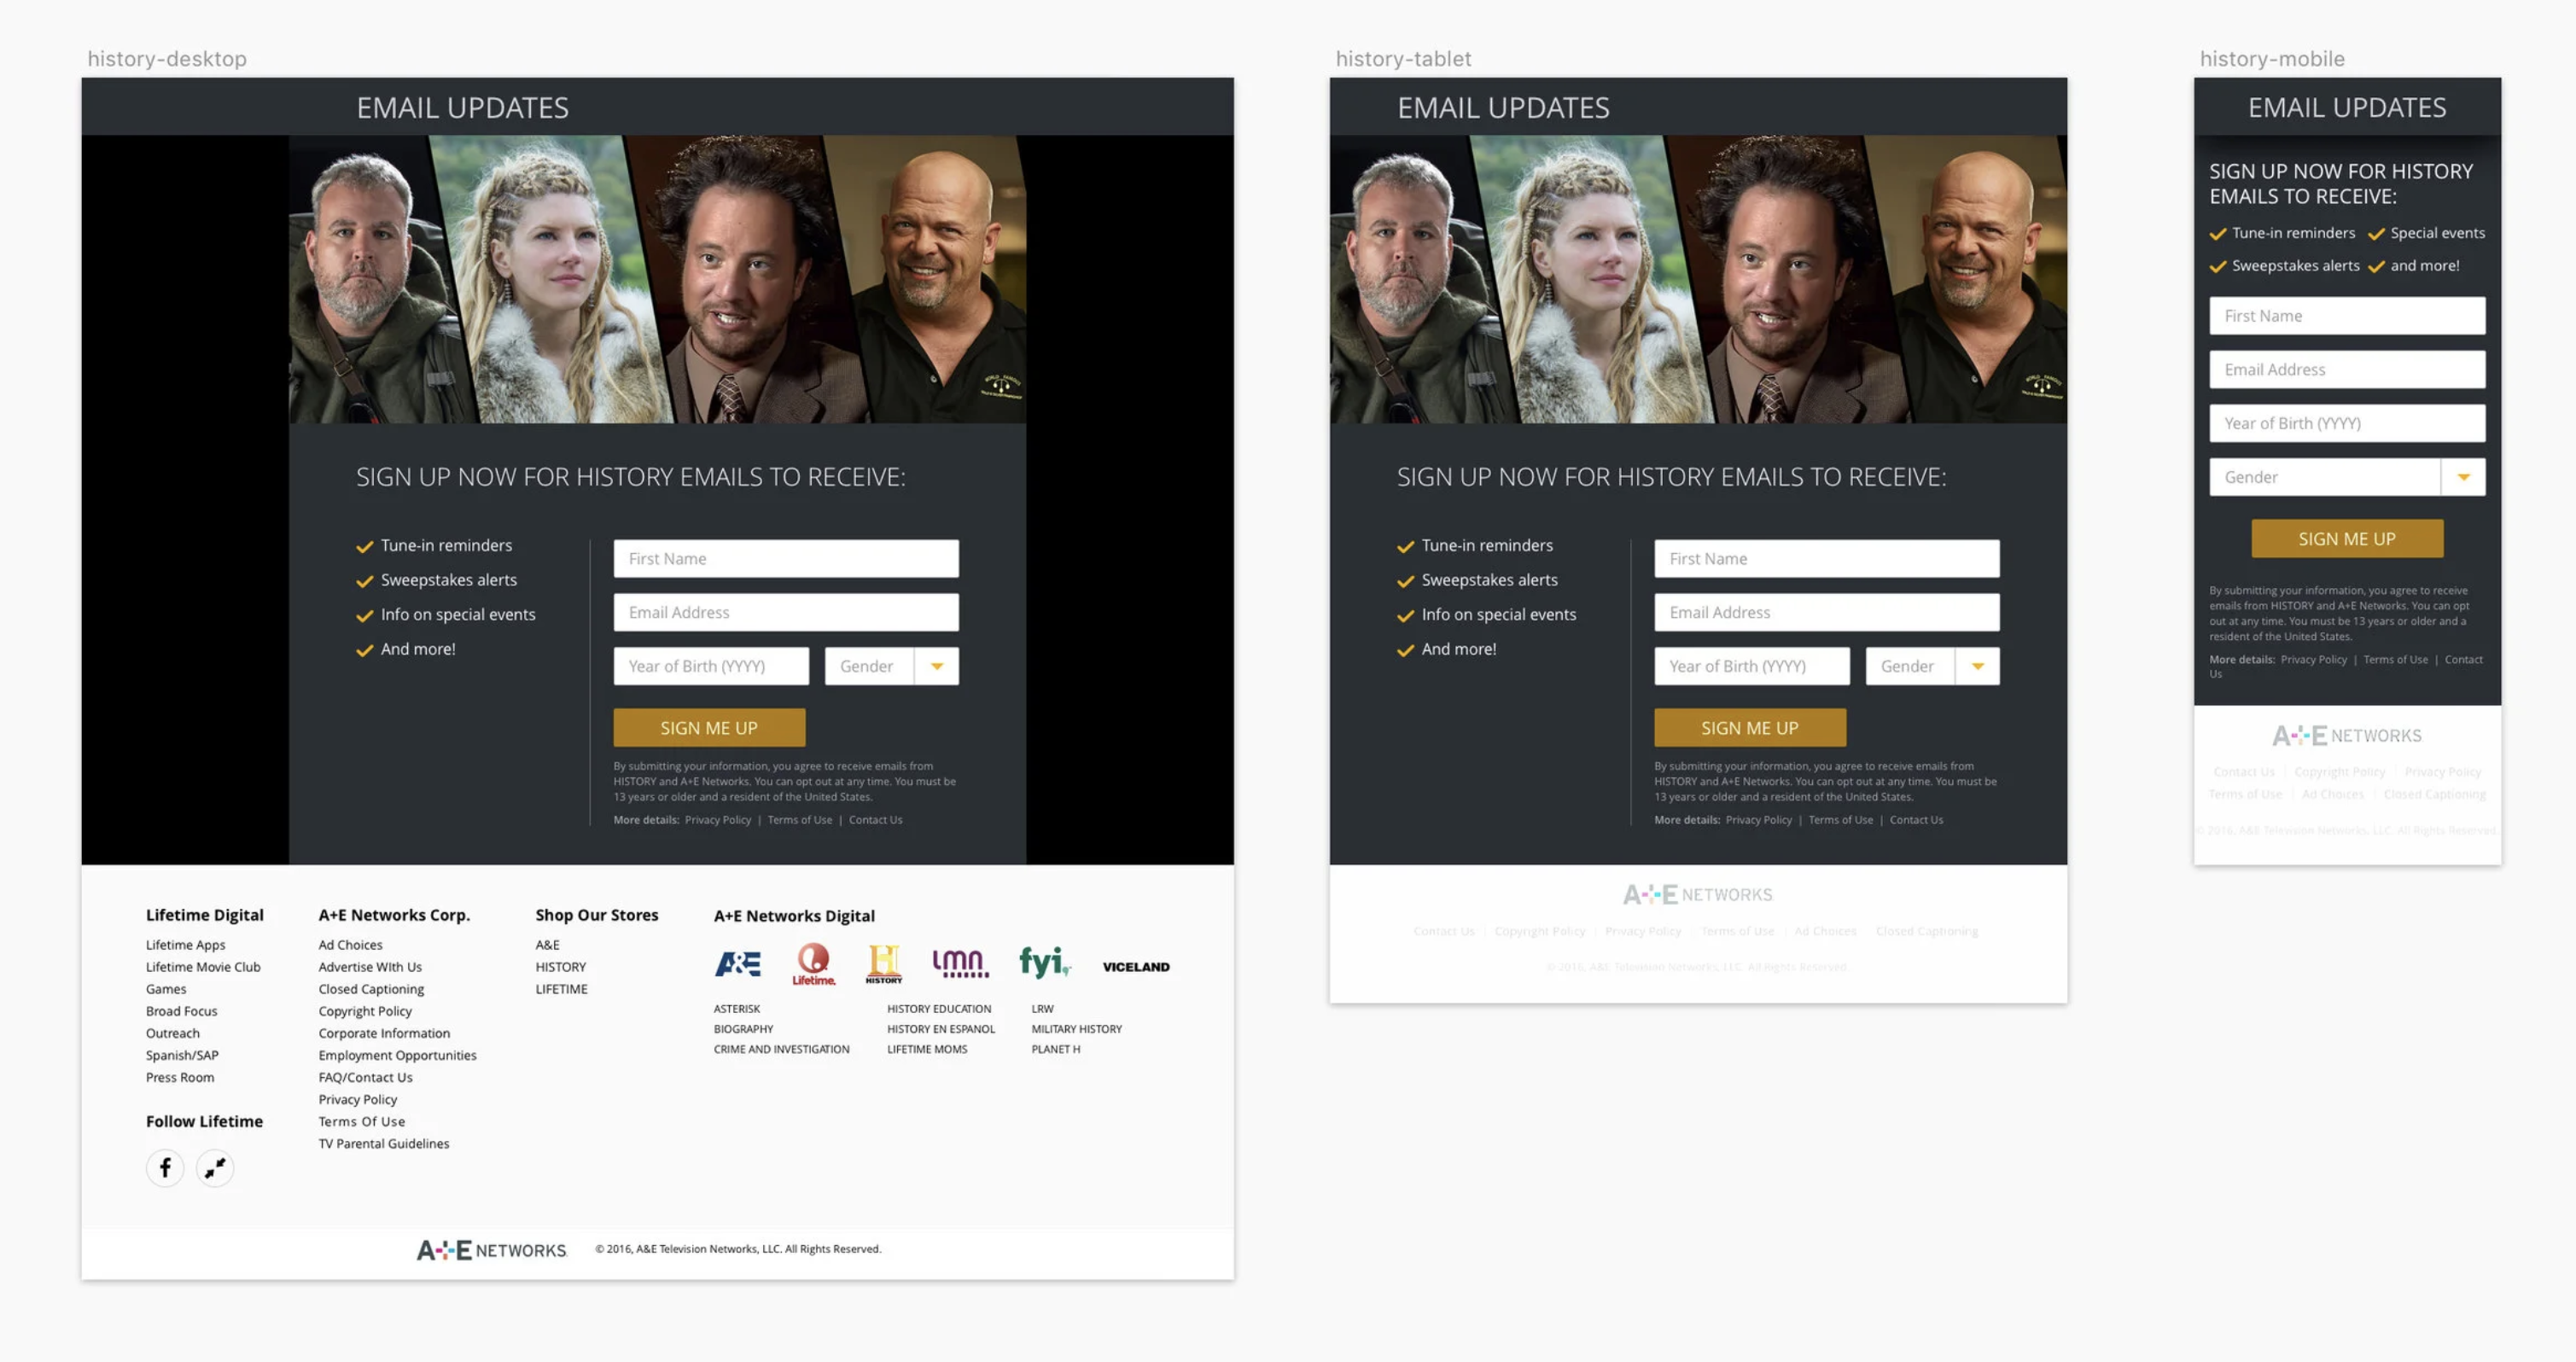This screenshot has height=1362, width=2576.
Task: Open HISTORY link under Shop Our Stores
Action: [561, 967]
